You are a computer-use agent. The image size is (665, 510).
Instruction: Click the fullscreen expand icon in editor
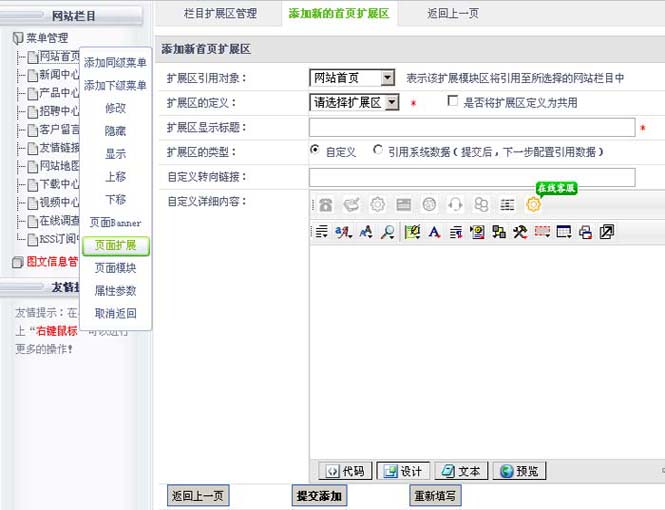[606, 232]
